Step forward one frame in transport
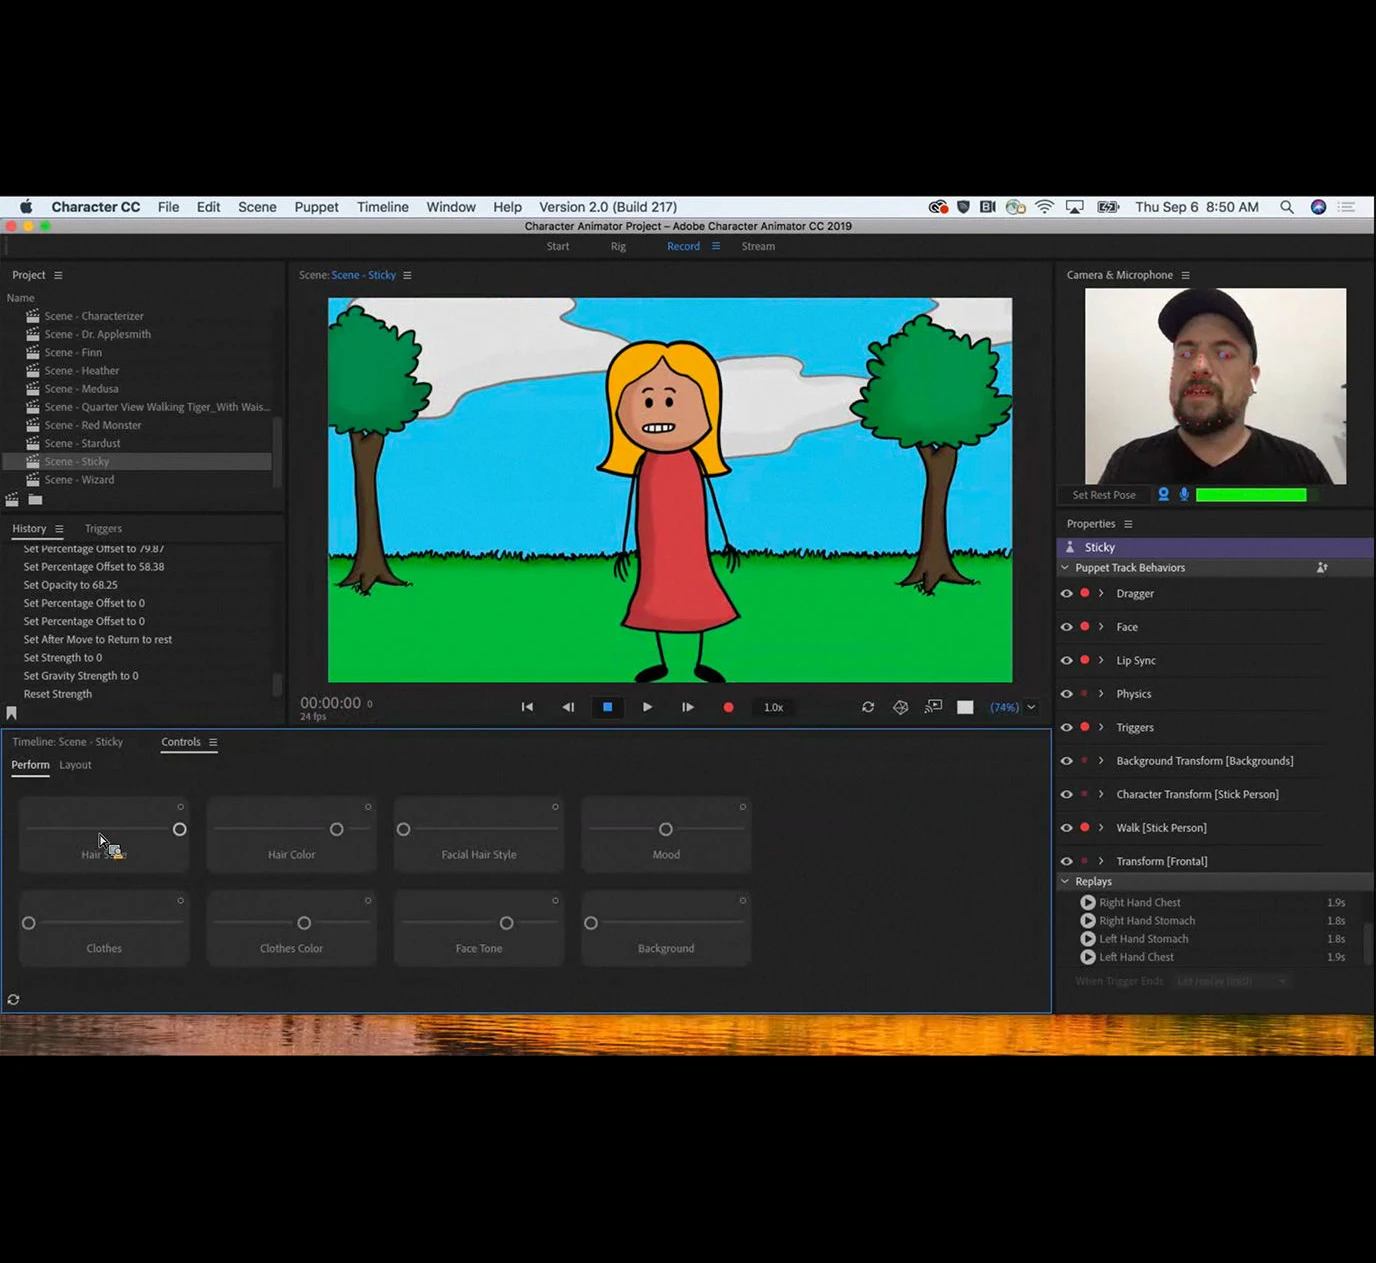1376x1263 pixels. 688,707
